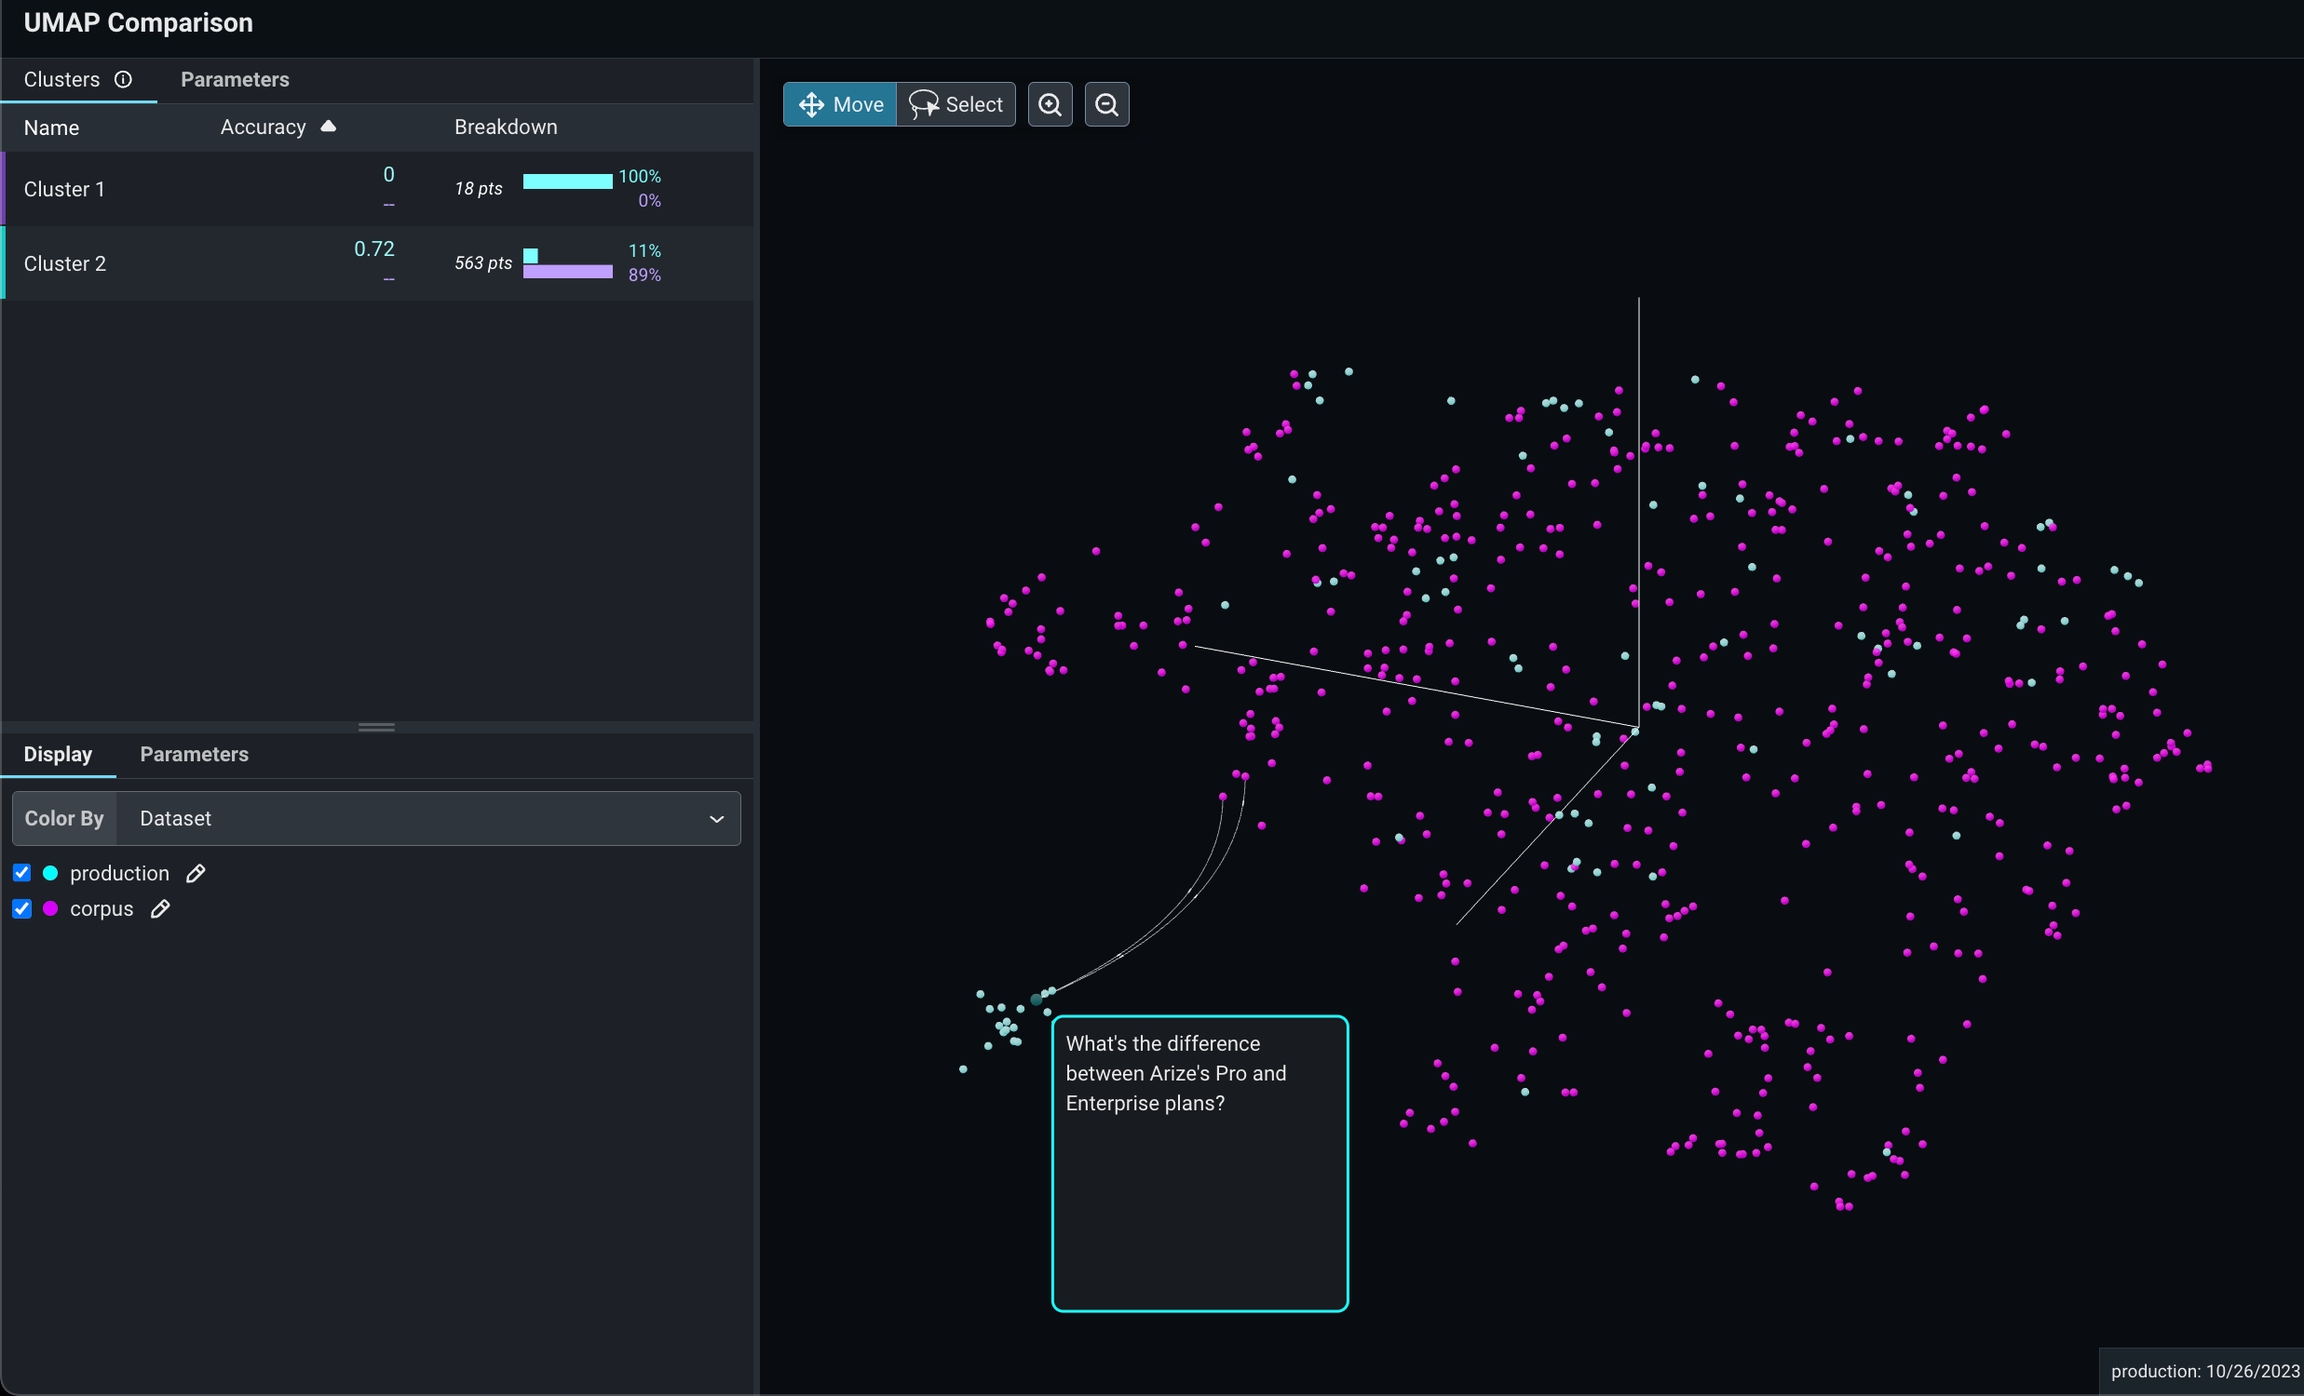
Task: Click the magenta corpus color swatch
Action: pyautogui.click(x=51, y=909)
